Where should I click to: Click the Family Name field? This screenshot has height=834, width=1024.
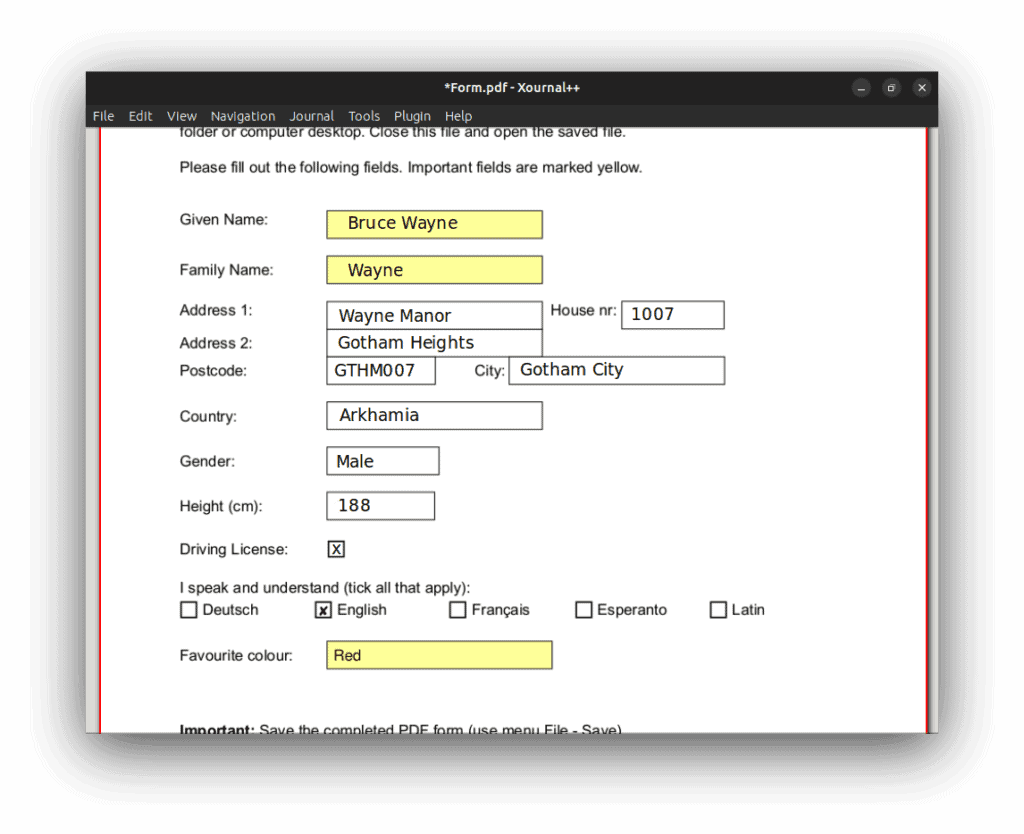(434, 270)
